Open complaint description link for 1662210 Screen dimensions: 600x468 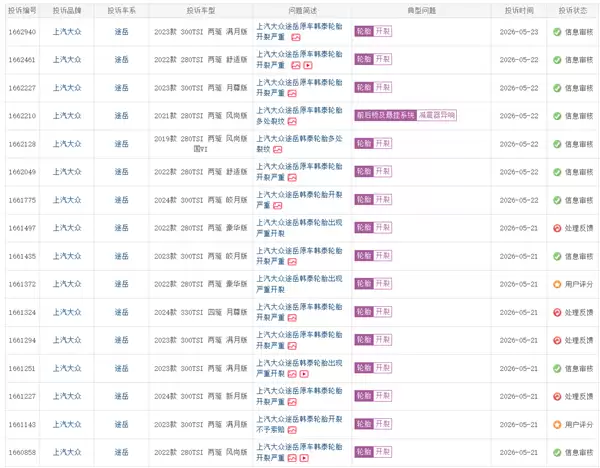[299, 116]
